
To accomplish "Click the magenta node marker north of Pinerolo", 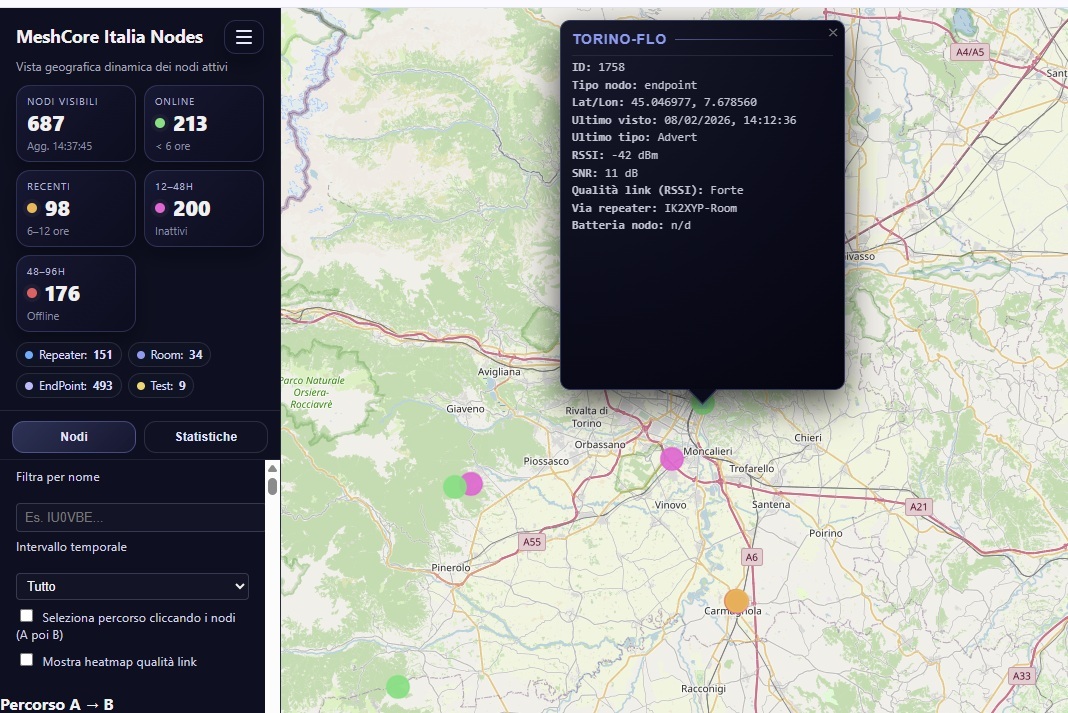I will pyautogui.click(x=473, y=483).
